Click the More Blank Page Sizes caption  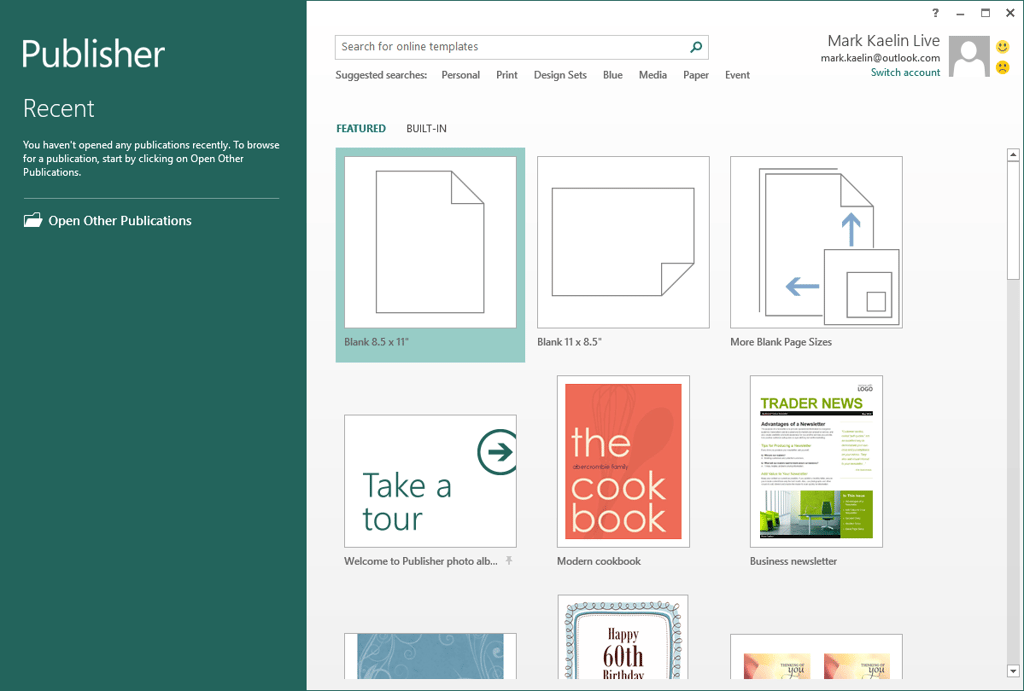781,342
